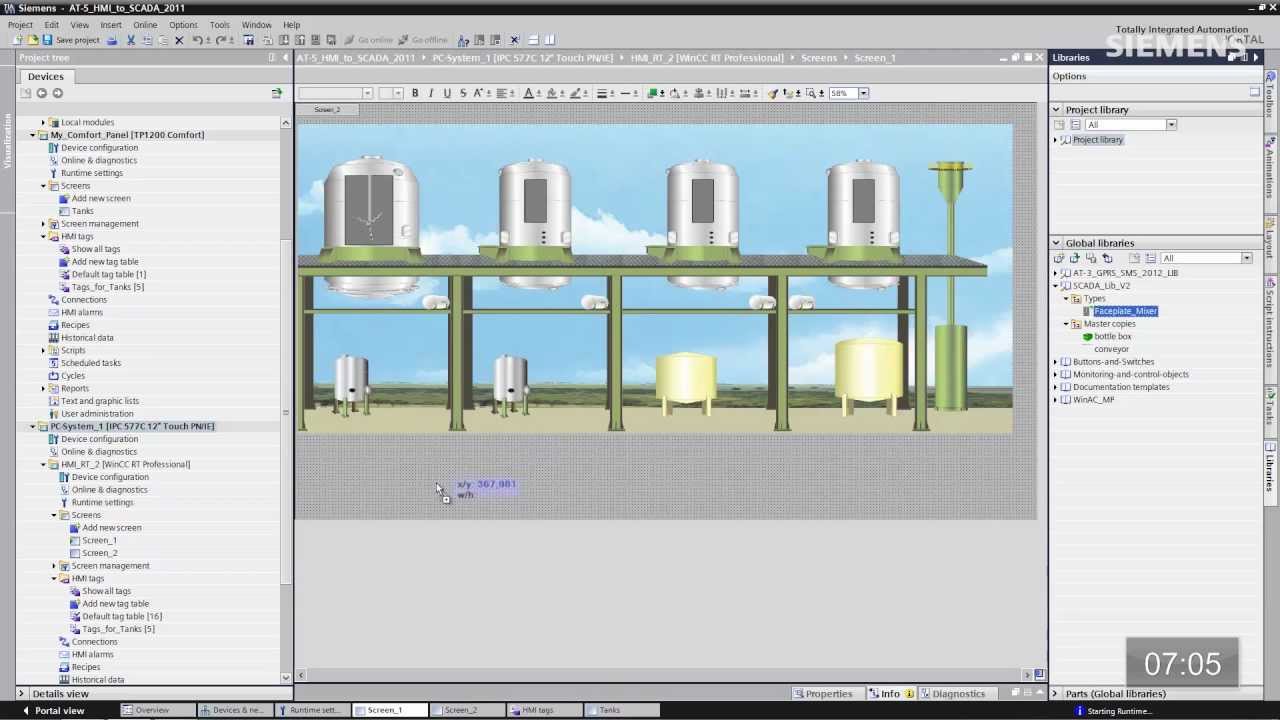The width and height of the screenshot is (1280, 720).
Task: Select Screen_2 in project tree
Action: (x=99, y=553)
